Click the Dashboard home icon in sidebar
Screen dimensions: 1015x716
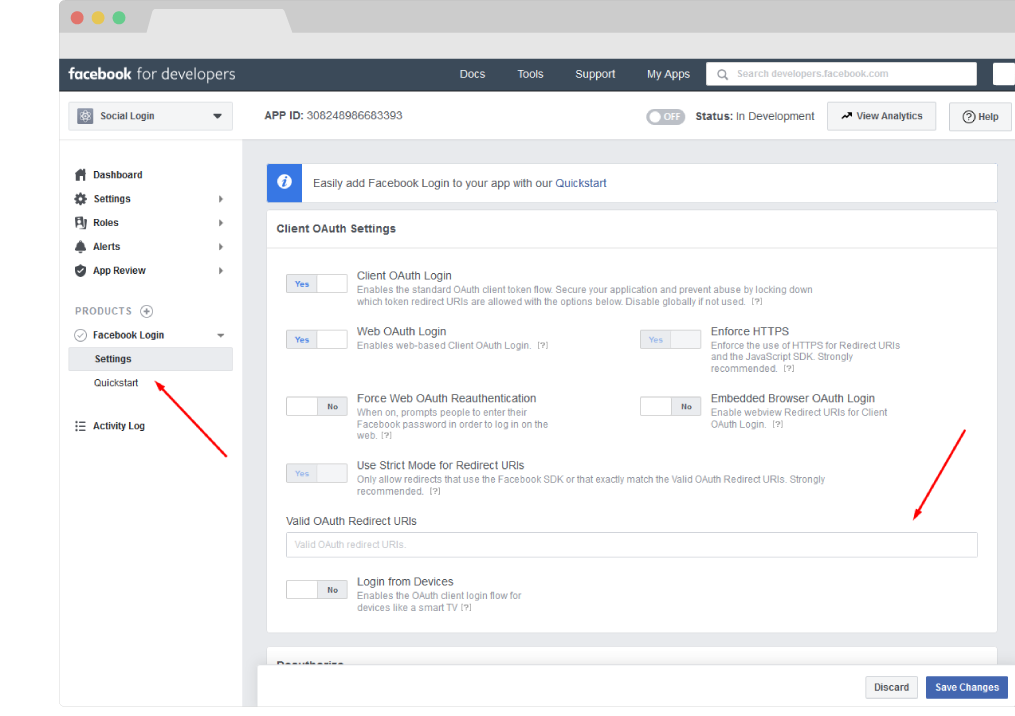81,175
